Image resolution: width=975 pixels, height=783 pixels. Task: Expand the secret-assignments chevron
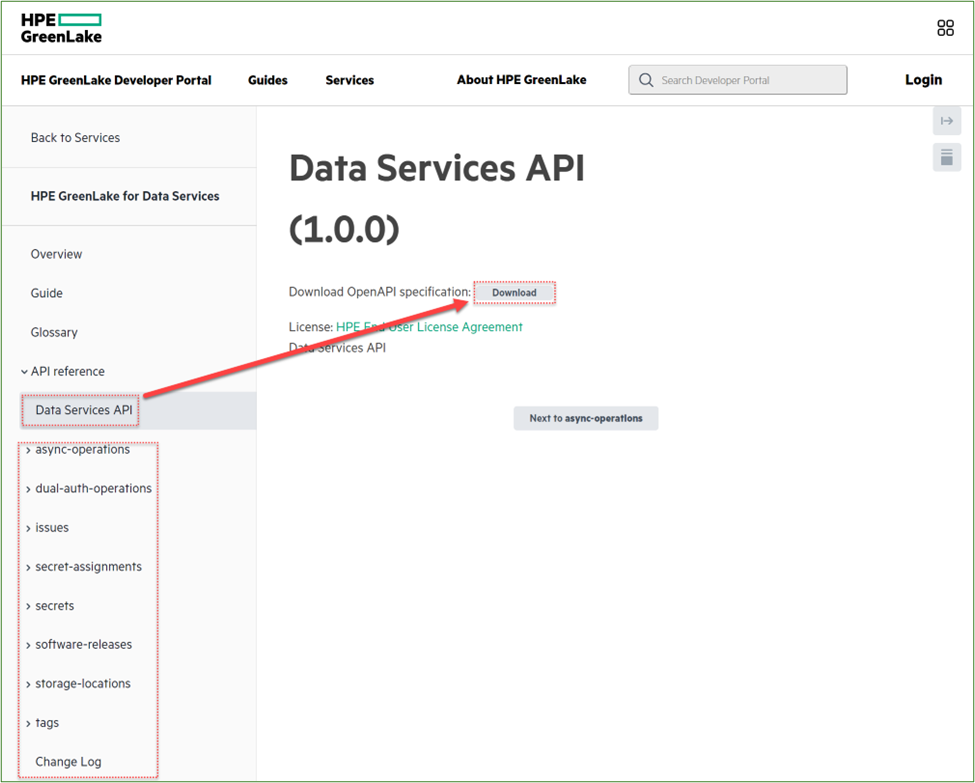click(x=28, y=568)
